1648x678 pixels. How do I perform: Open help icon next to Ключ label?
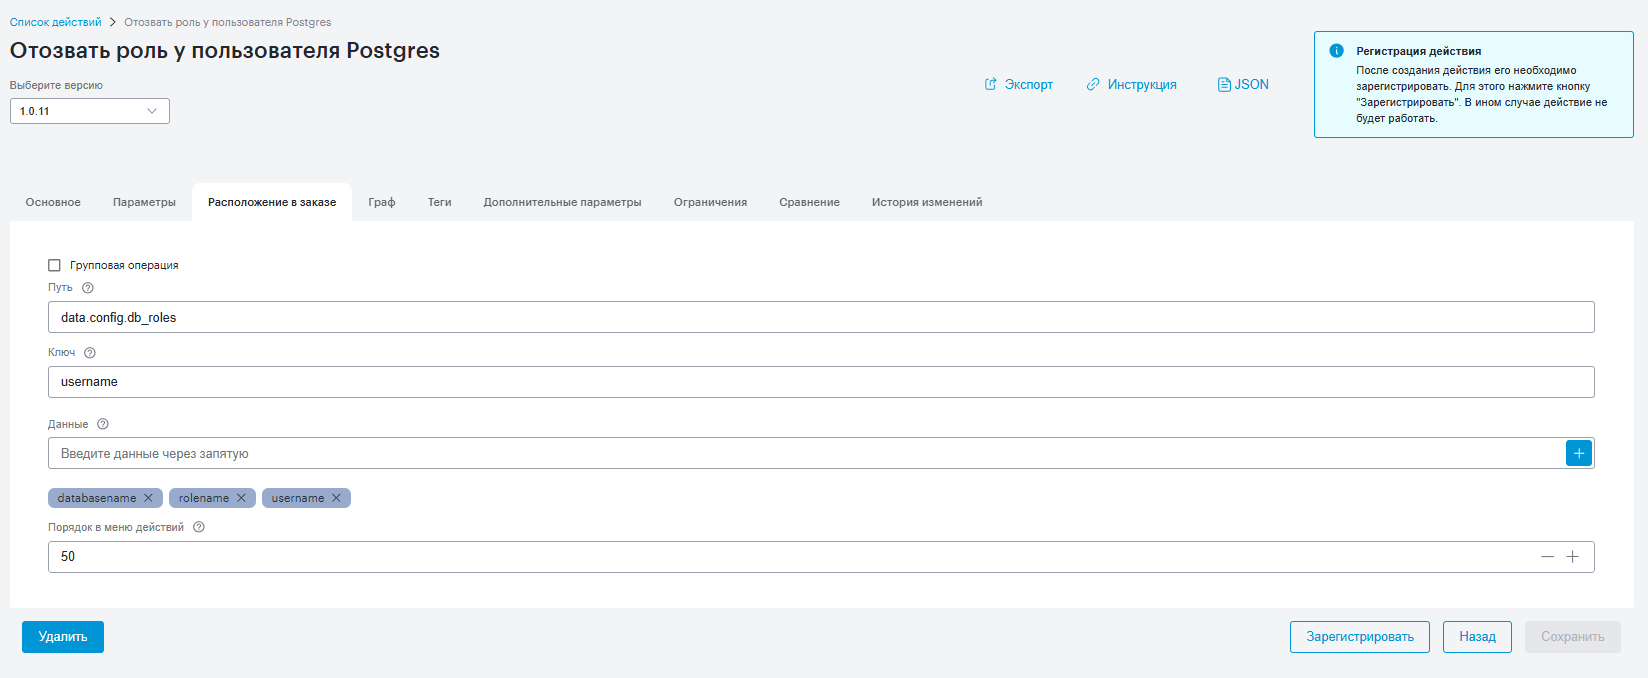pyautogui.click(x=90, y=353)
